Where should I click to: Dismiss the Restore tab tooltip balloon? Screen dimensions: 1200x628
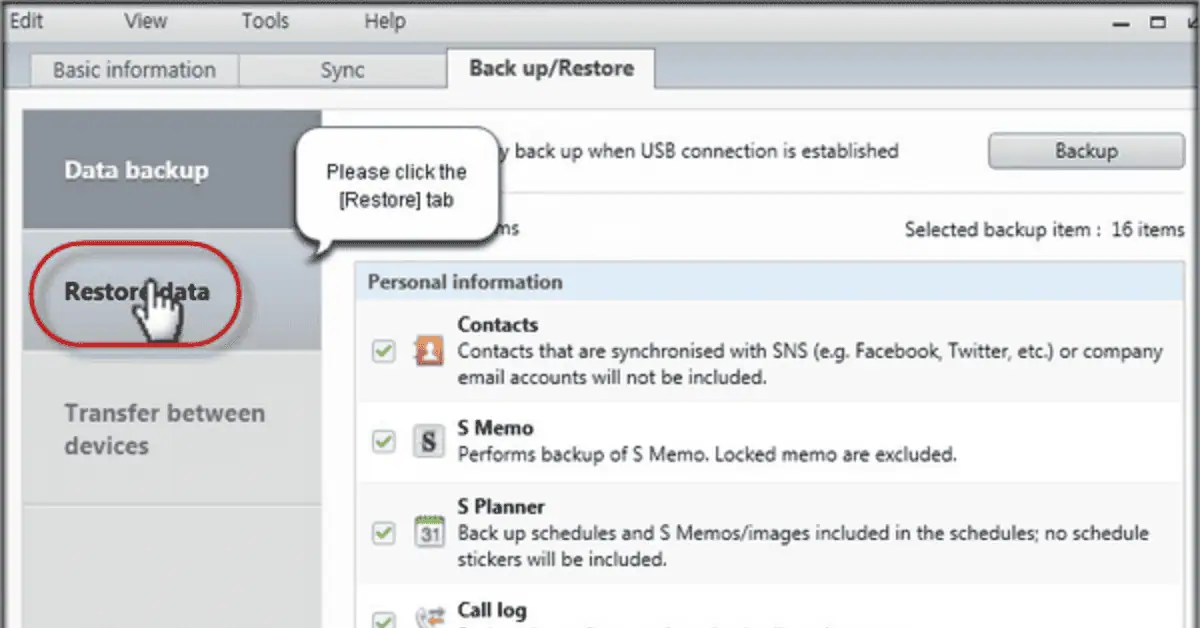coord(396,185)
